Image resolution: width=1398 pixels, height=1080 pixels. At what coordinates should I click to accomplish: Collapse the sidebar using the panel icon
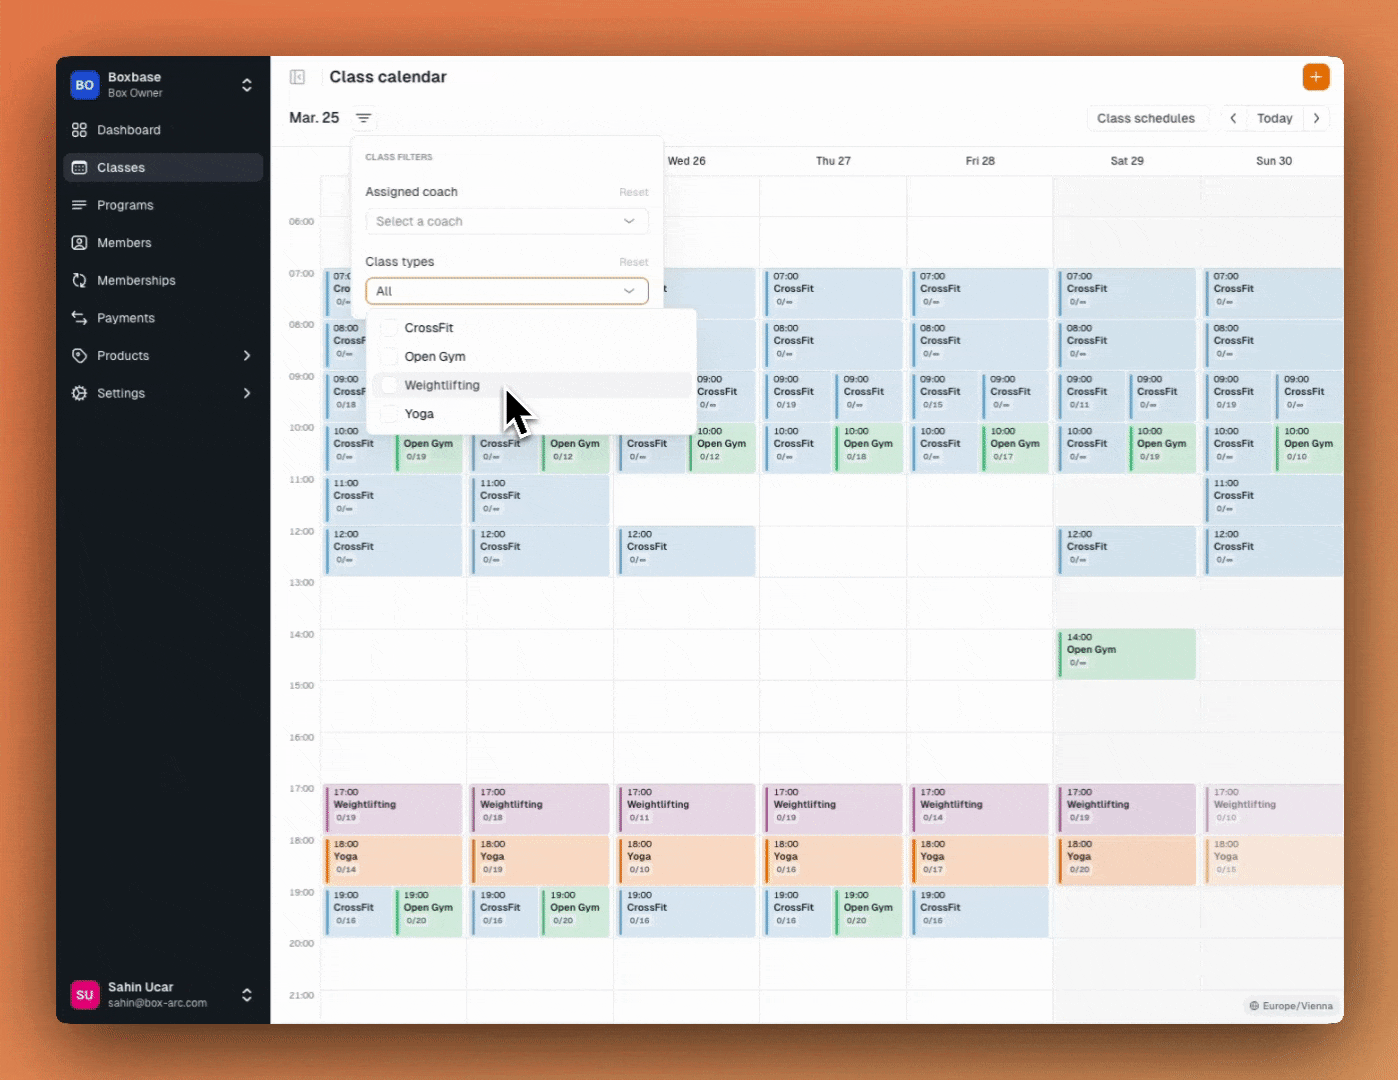tap(298, 76)
